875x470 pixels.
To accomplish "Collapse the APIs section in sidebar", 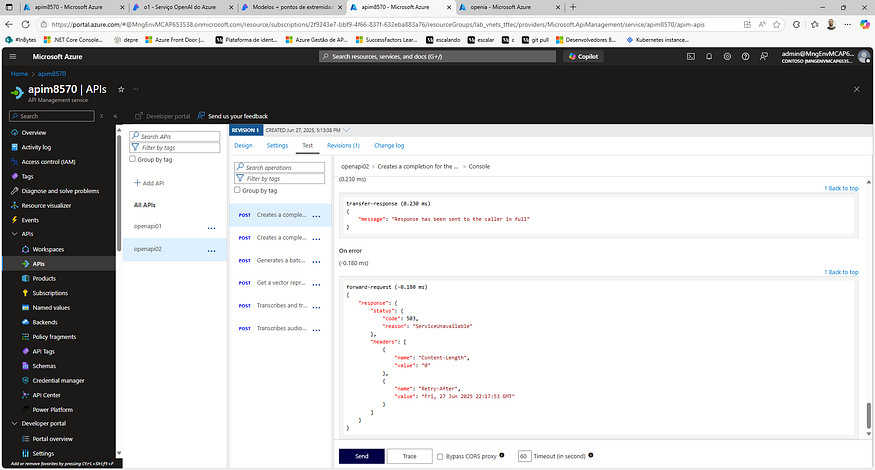I will [x=15, y=234].
